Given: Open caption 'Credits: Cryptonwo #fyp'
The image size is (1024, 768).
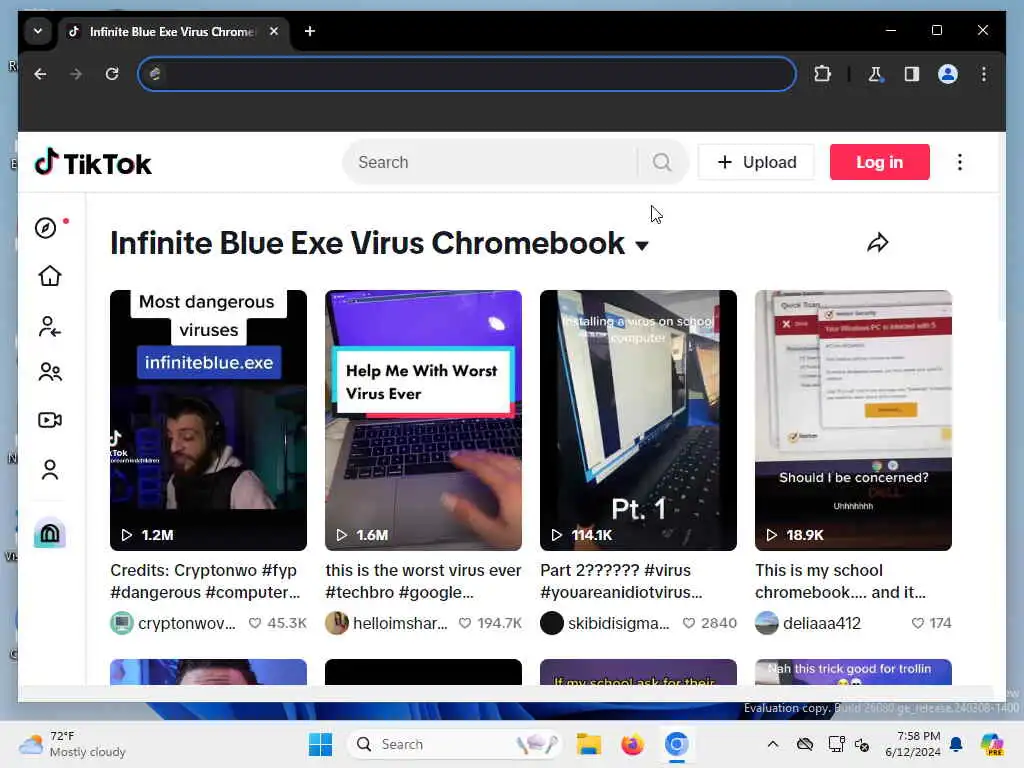Looking at the screenshot, I should coord(206,581).
